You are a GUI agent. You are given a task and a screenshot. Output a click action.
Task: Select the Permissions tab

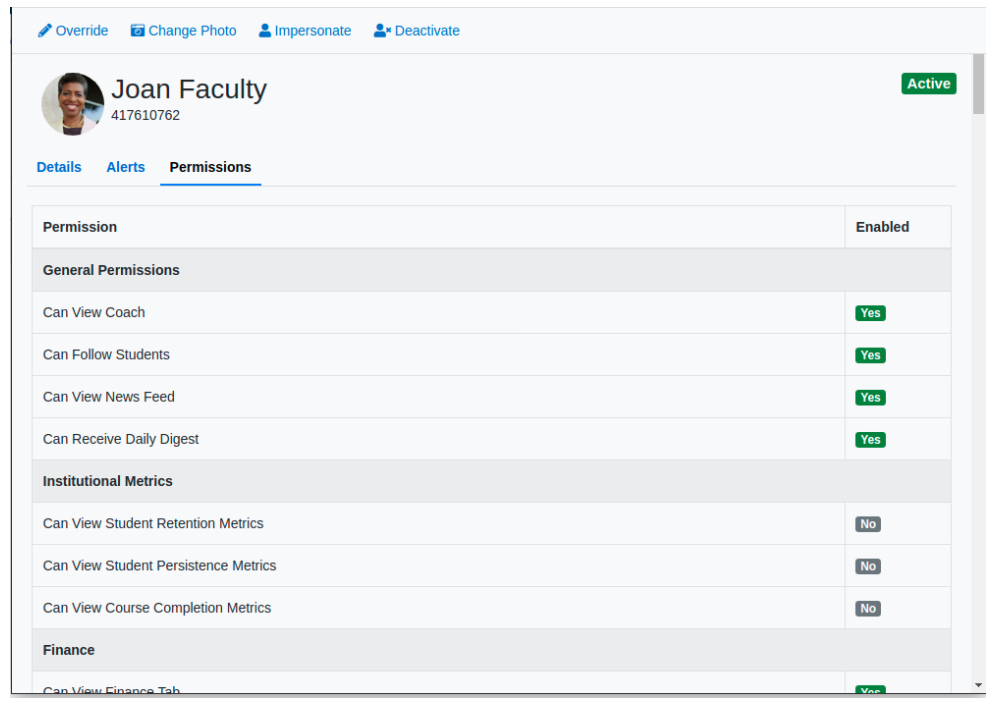click(x=210, y=167)
